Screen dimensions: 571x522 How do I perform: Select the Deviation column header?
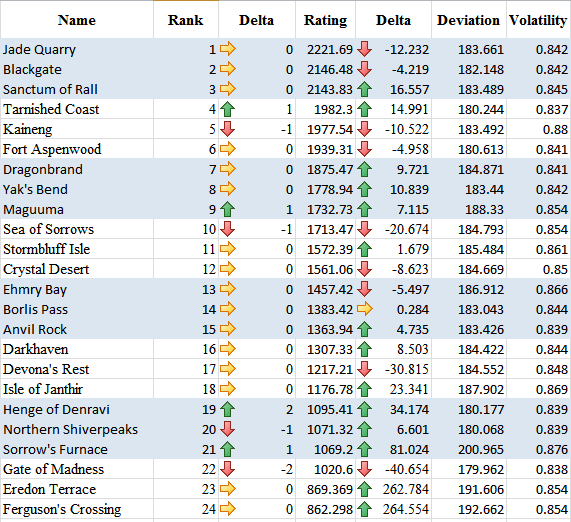click(469, 20)
